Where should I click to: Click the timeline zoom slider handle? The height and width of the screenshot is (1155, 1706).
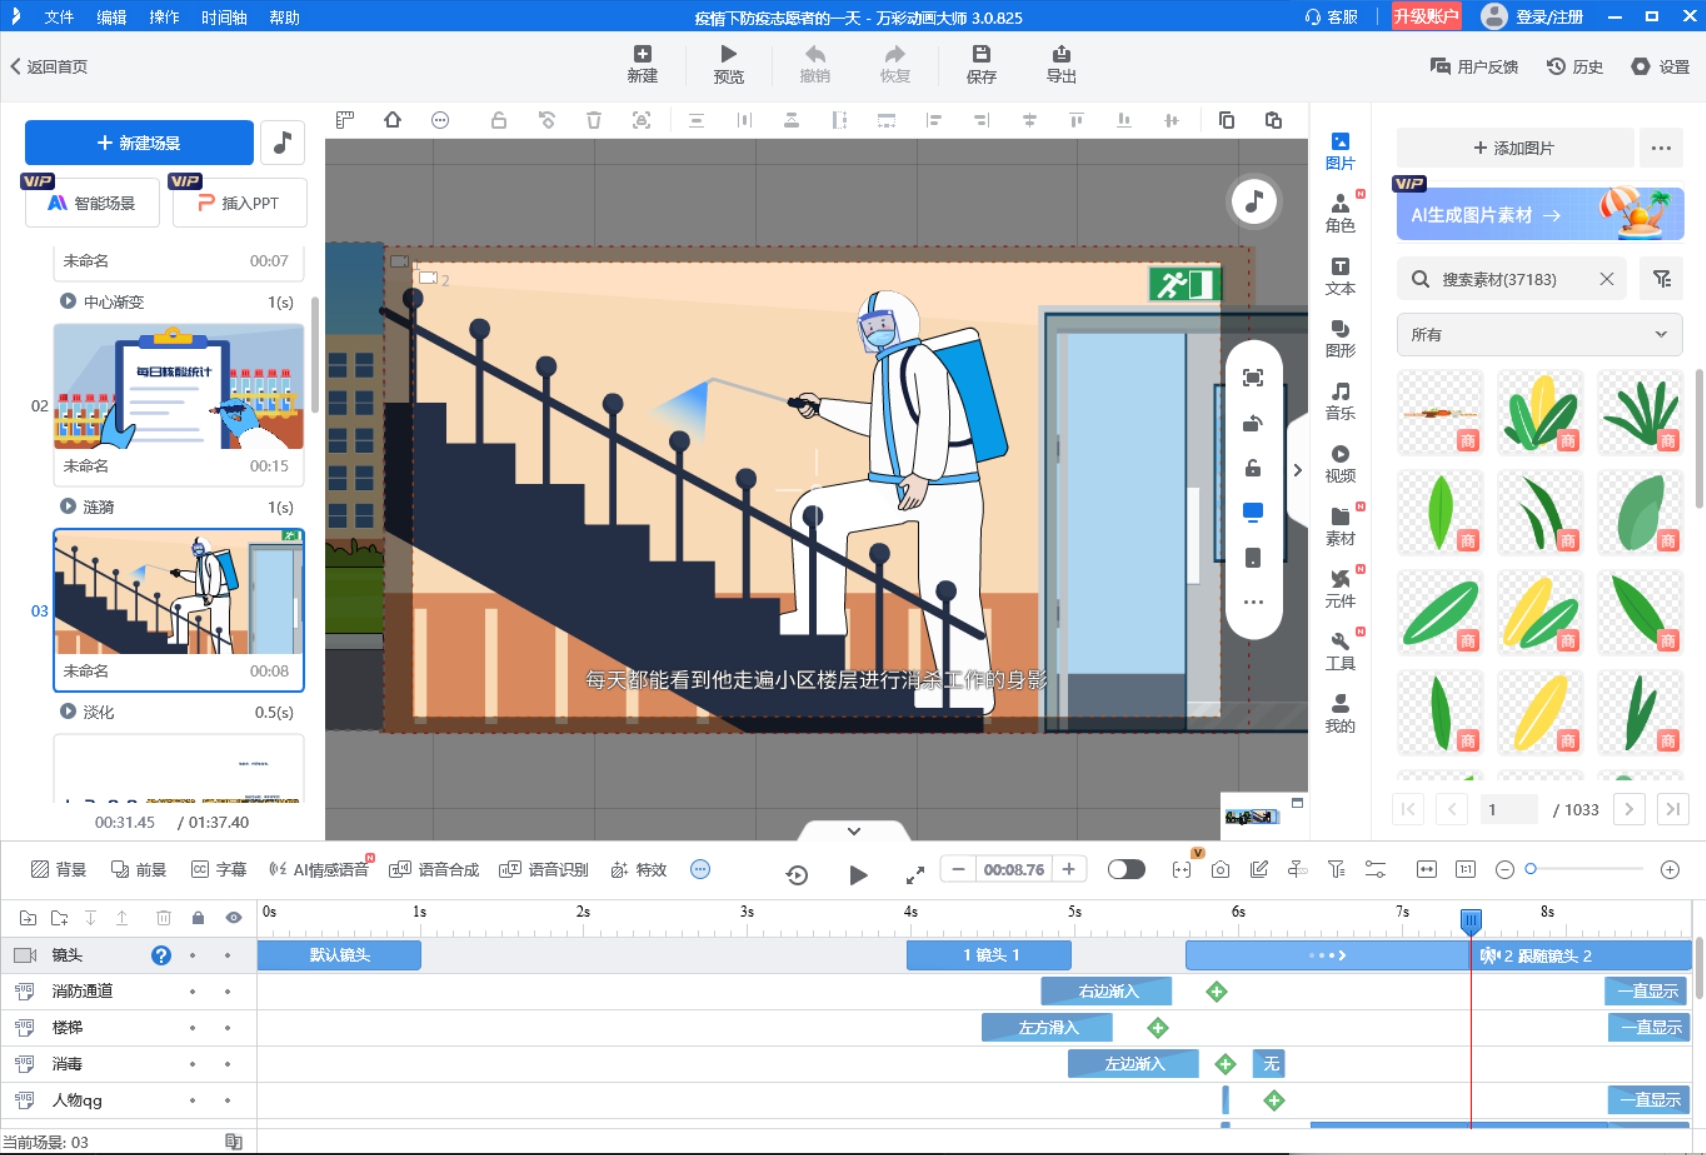1530,870
